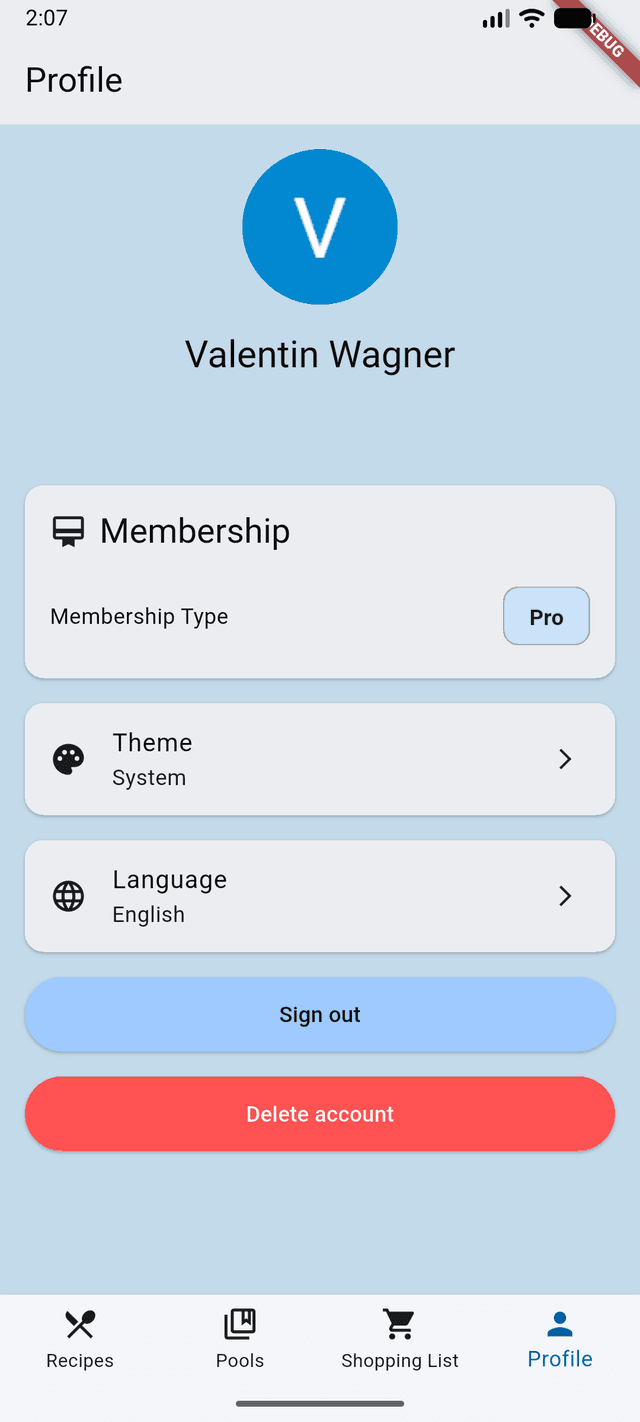Open the Pools bookmark collection icon

[x=240, y=1324]
